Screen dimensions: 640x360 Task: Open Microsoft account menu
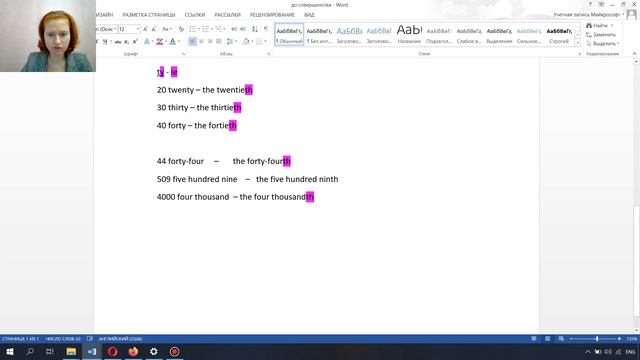[x=589, y=15]
